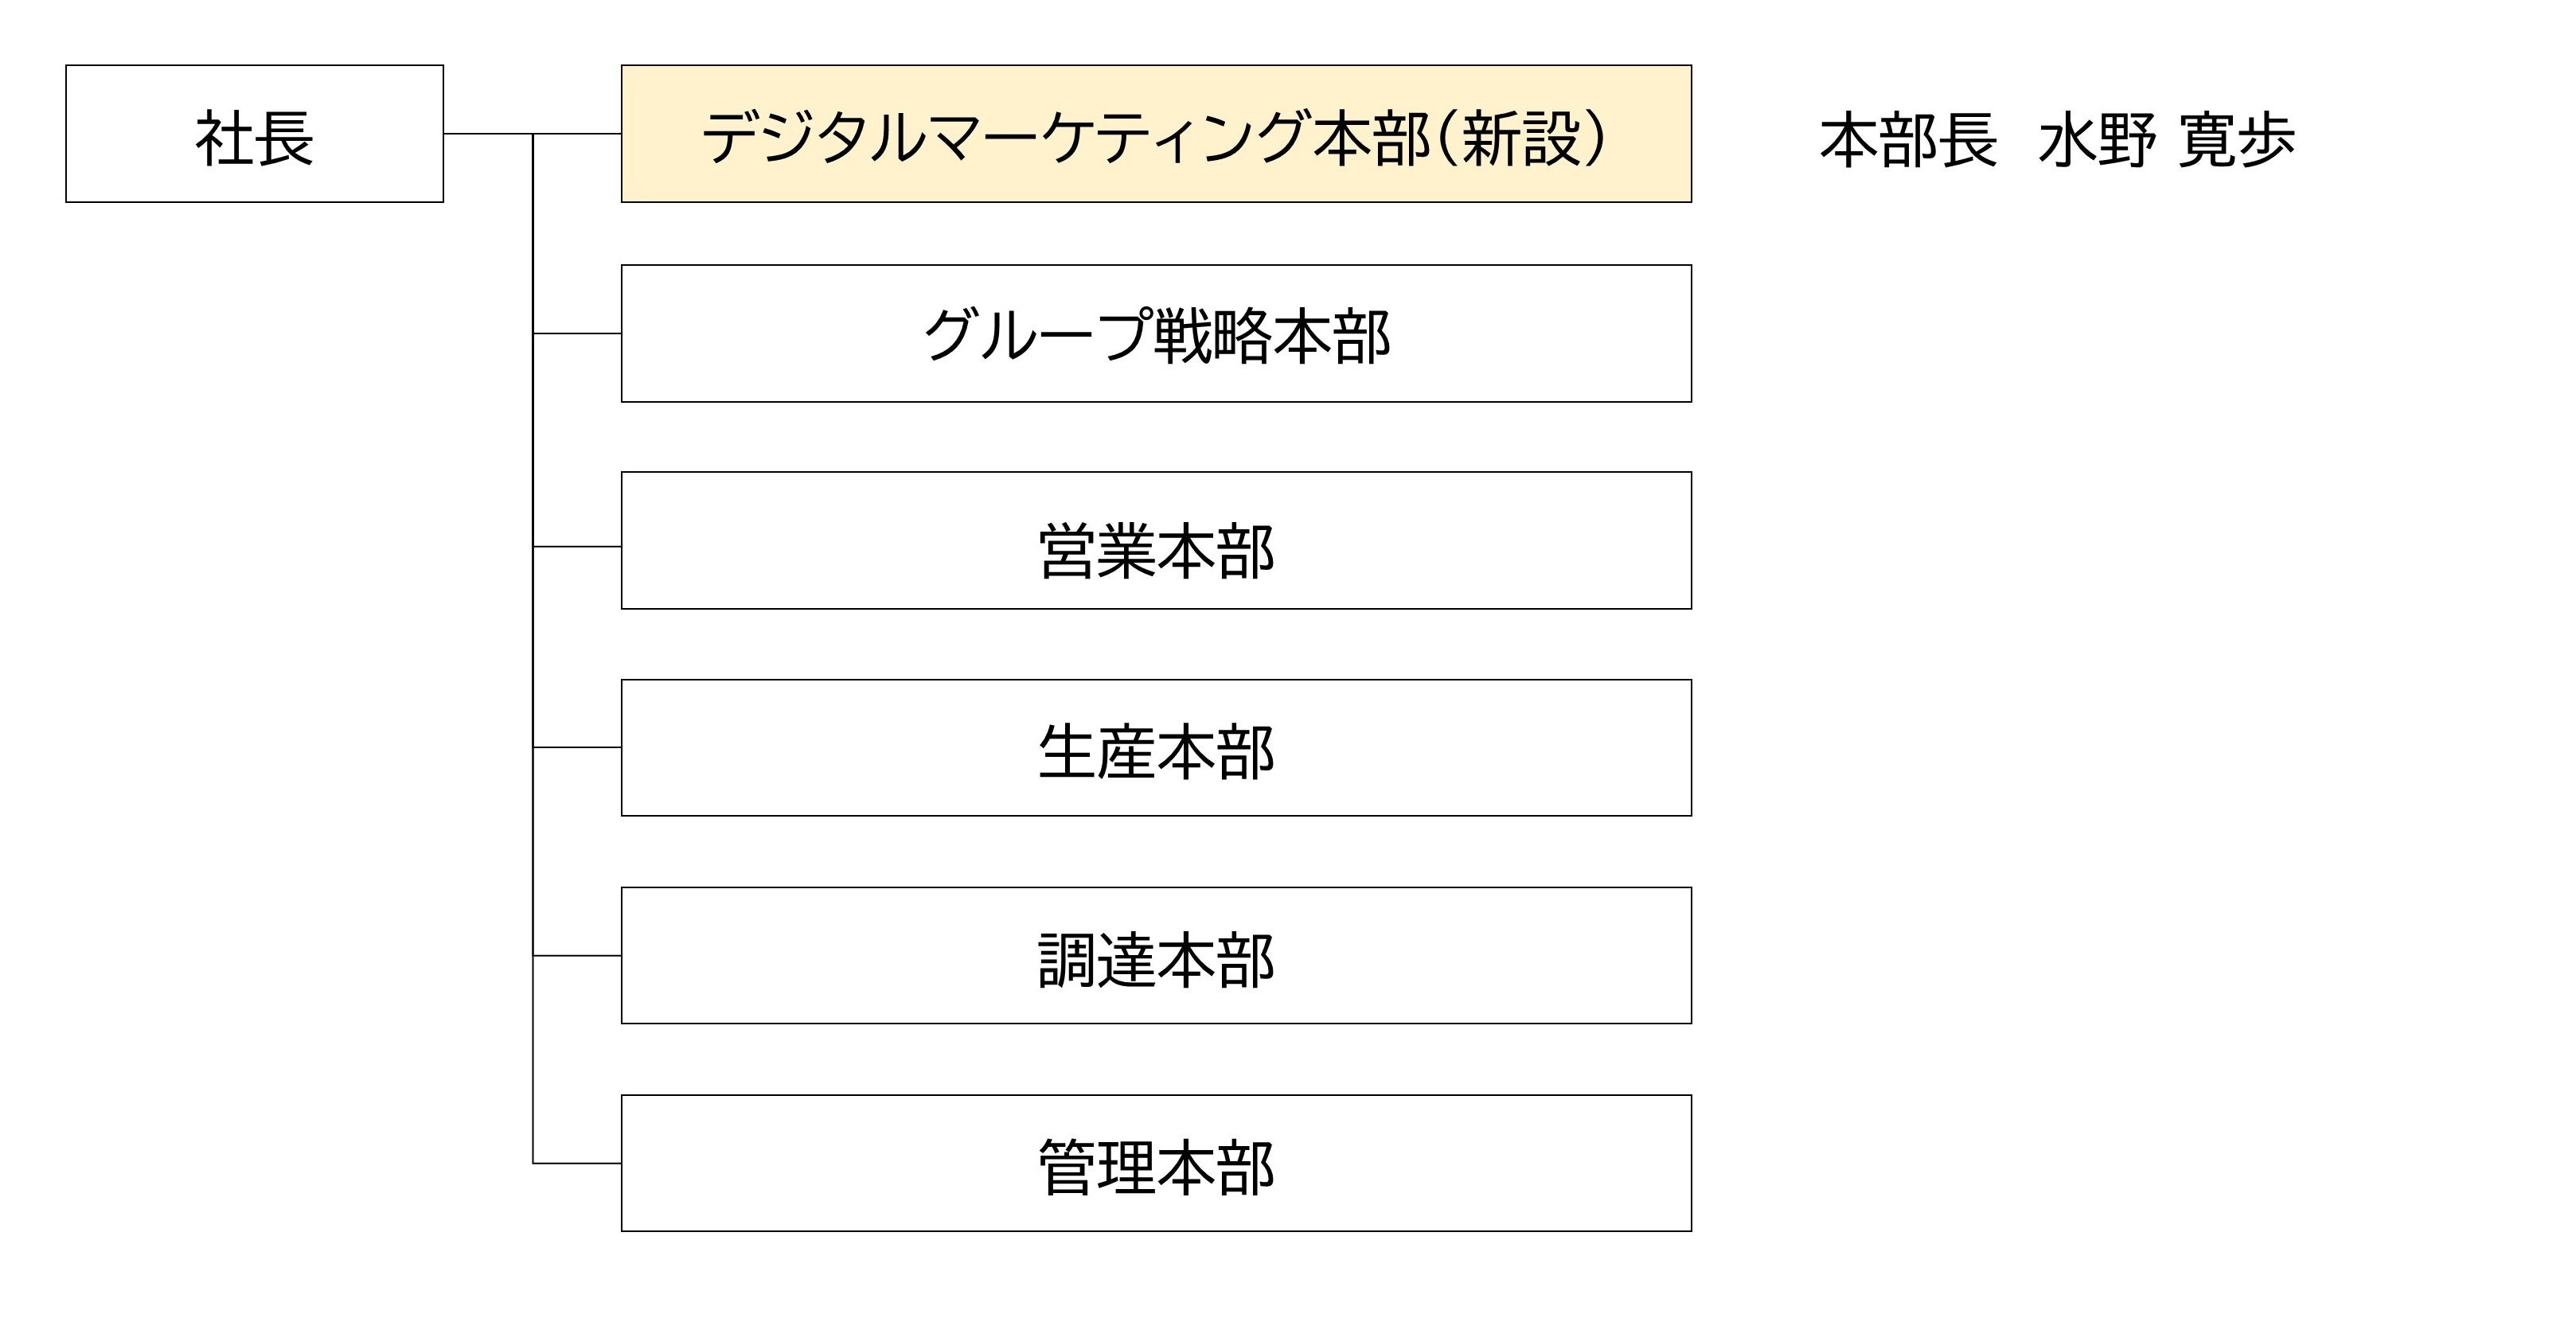
Task: Select the 管理本部 box
Action: pos(1155,1163)
